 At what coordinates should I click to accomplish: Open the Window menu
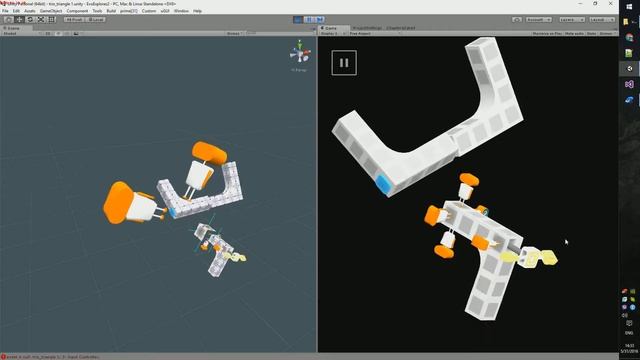point(181,11)
